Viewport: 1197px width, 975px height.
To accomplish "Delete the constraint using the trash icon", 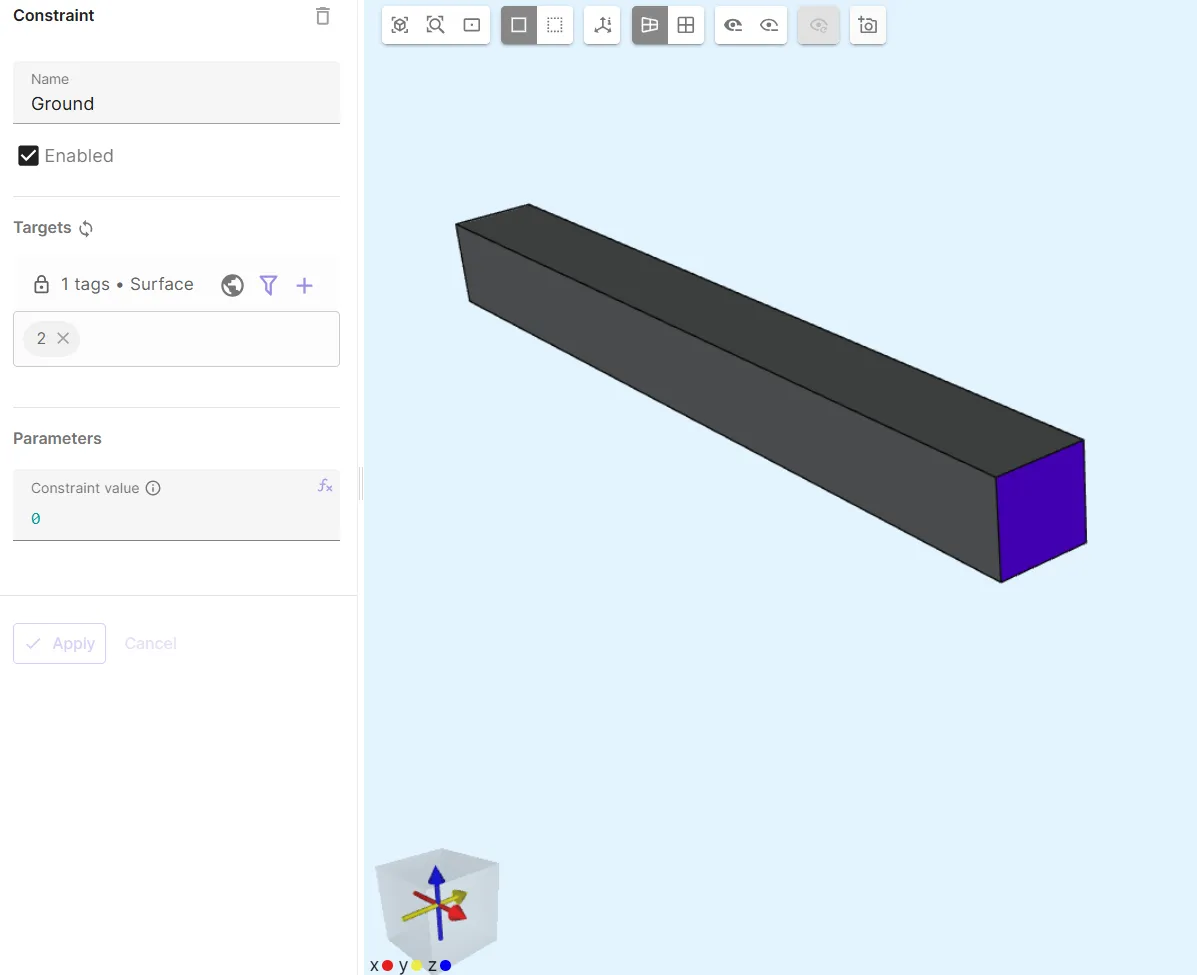I will [322, 16].
